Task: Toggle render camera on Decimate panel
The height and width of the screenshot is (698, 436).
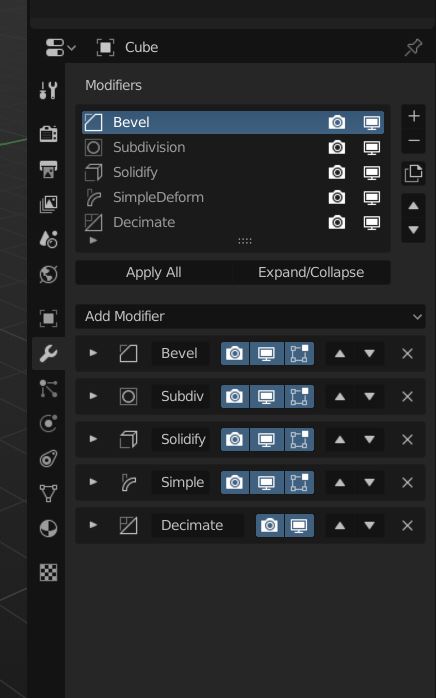Action: (x=269, y=525)
